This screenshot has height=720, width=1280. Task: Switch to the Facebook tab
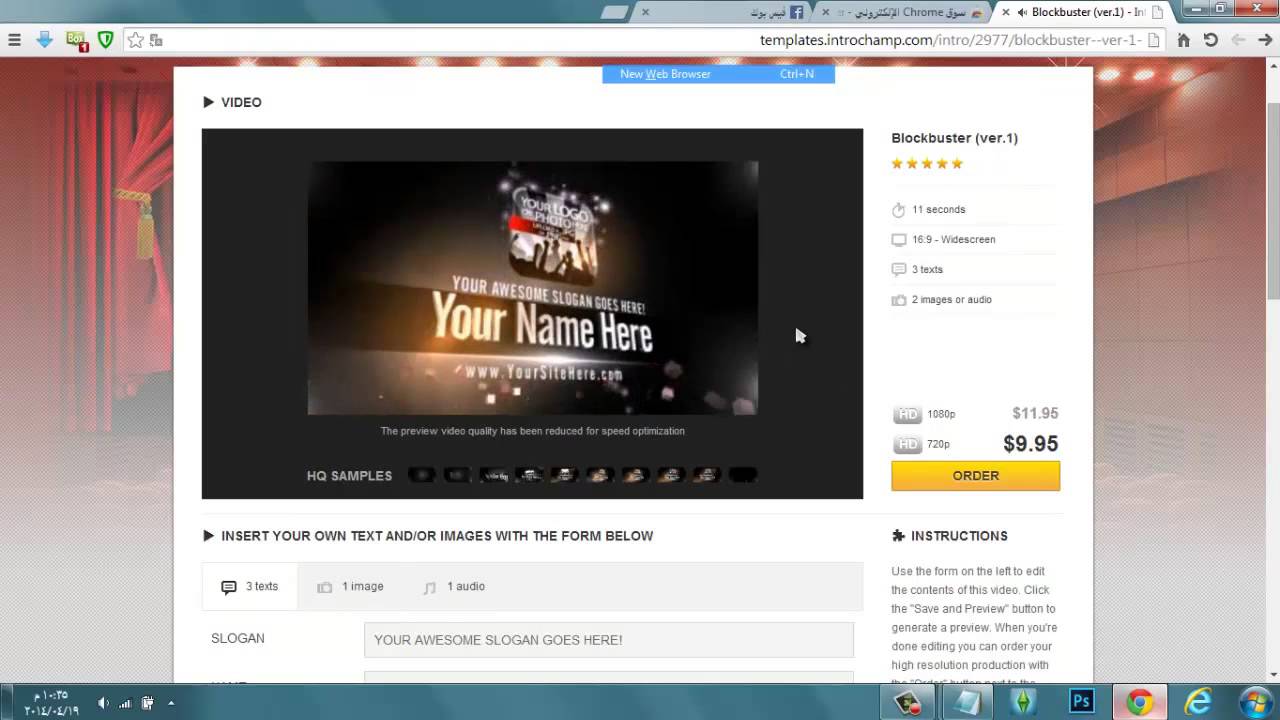(725, 12)
